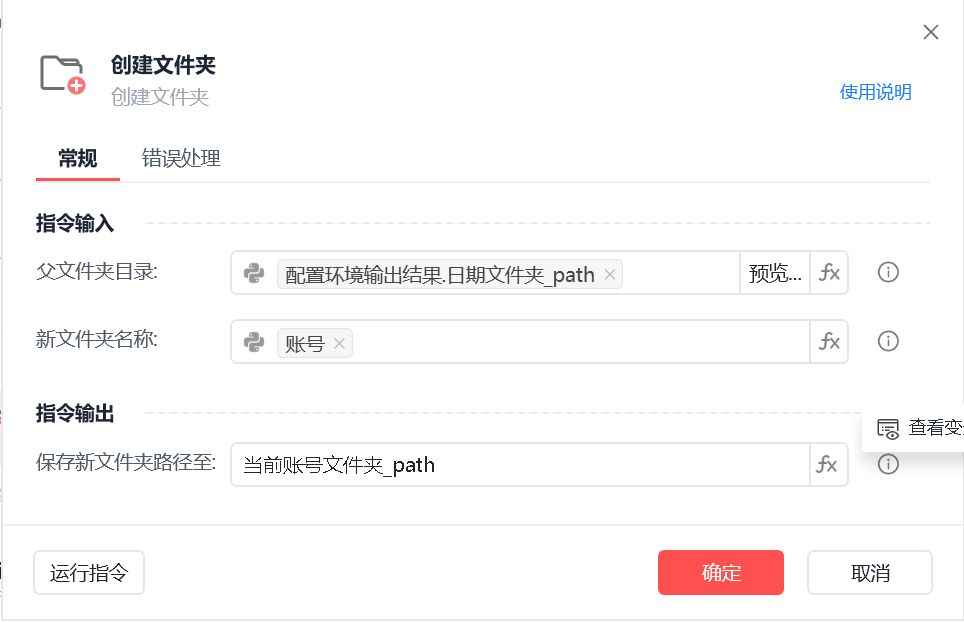
Task: Click the 当前账号文件夹_path input field
Action: (520, 465)
